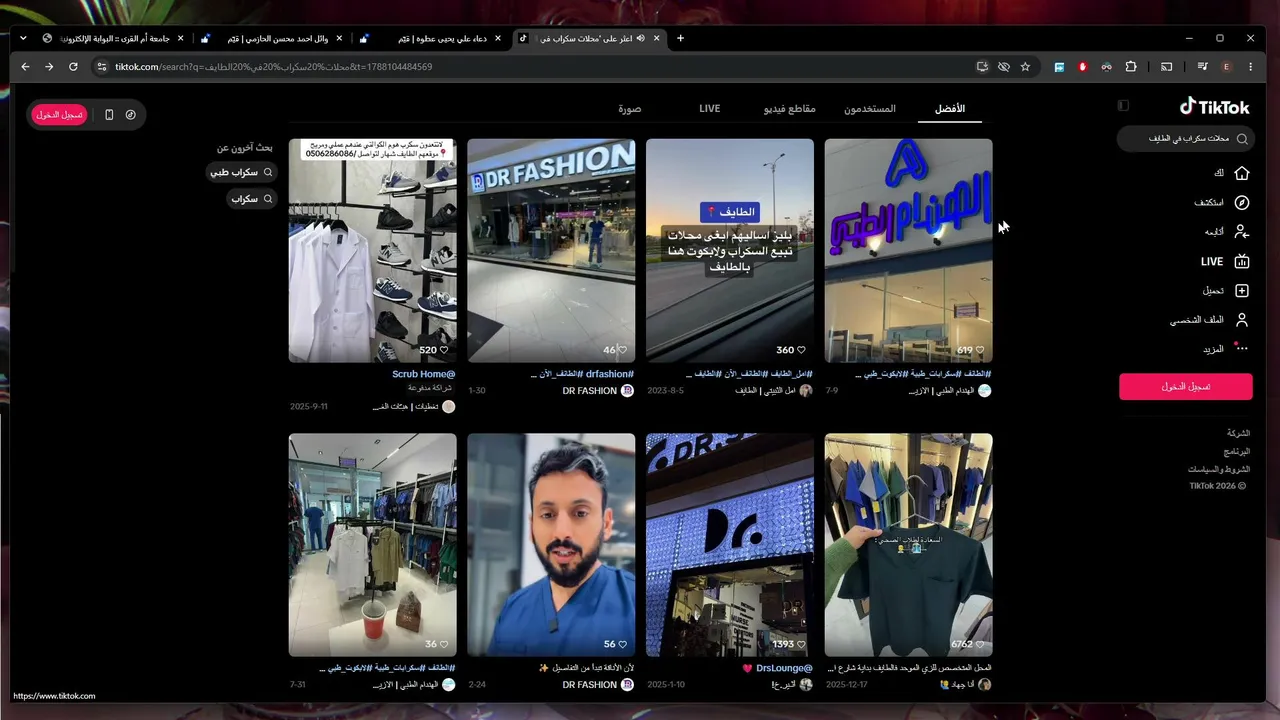
Task: Switch to the جامعة أم القرى browser tab
Action: tap(114, 38)
